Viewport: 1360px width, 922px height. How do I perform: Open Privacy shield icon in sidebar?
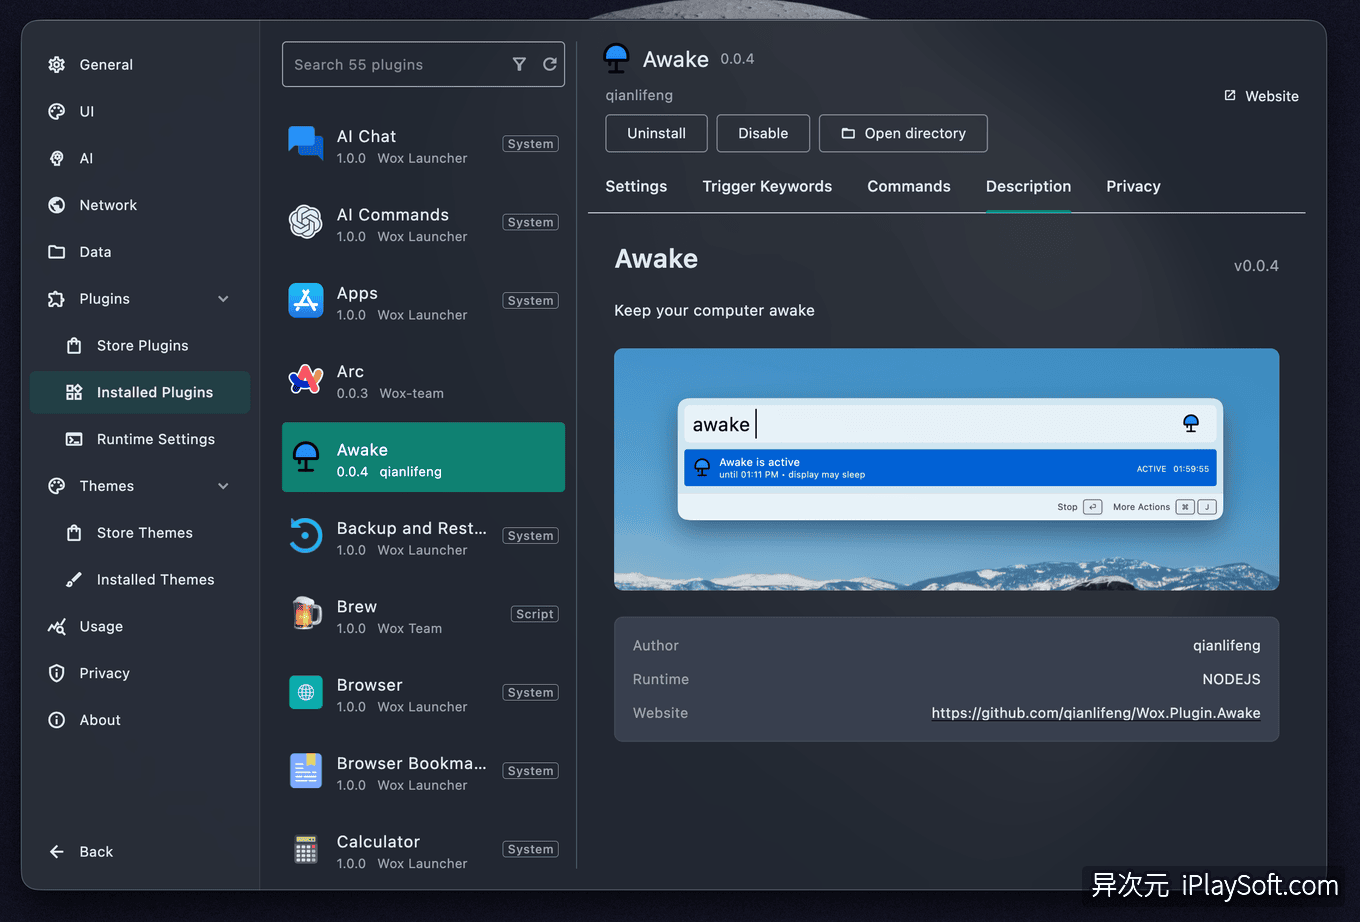pyautogui.click(x=57, y=673)
